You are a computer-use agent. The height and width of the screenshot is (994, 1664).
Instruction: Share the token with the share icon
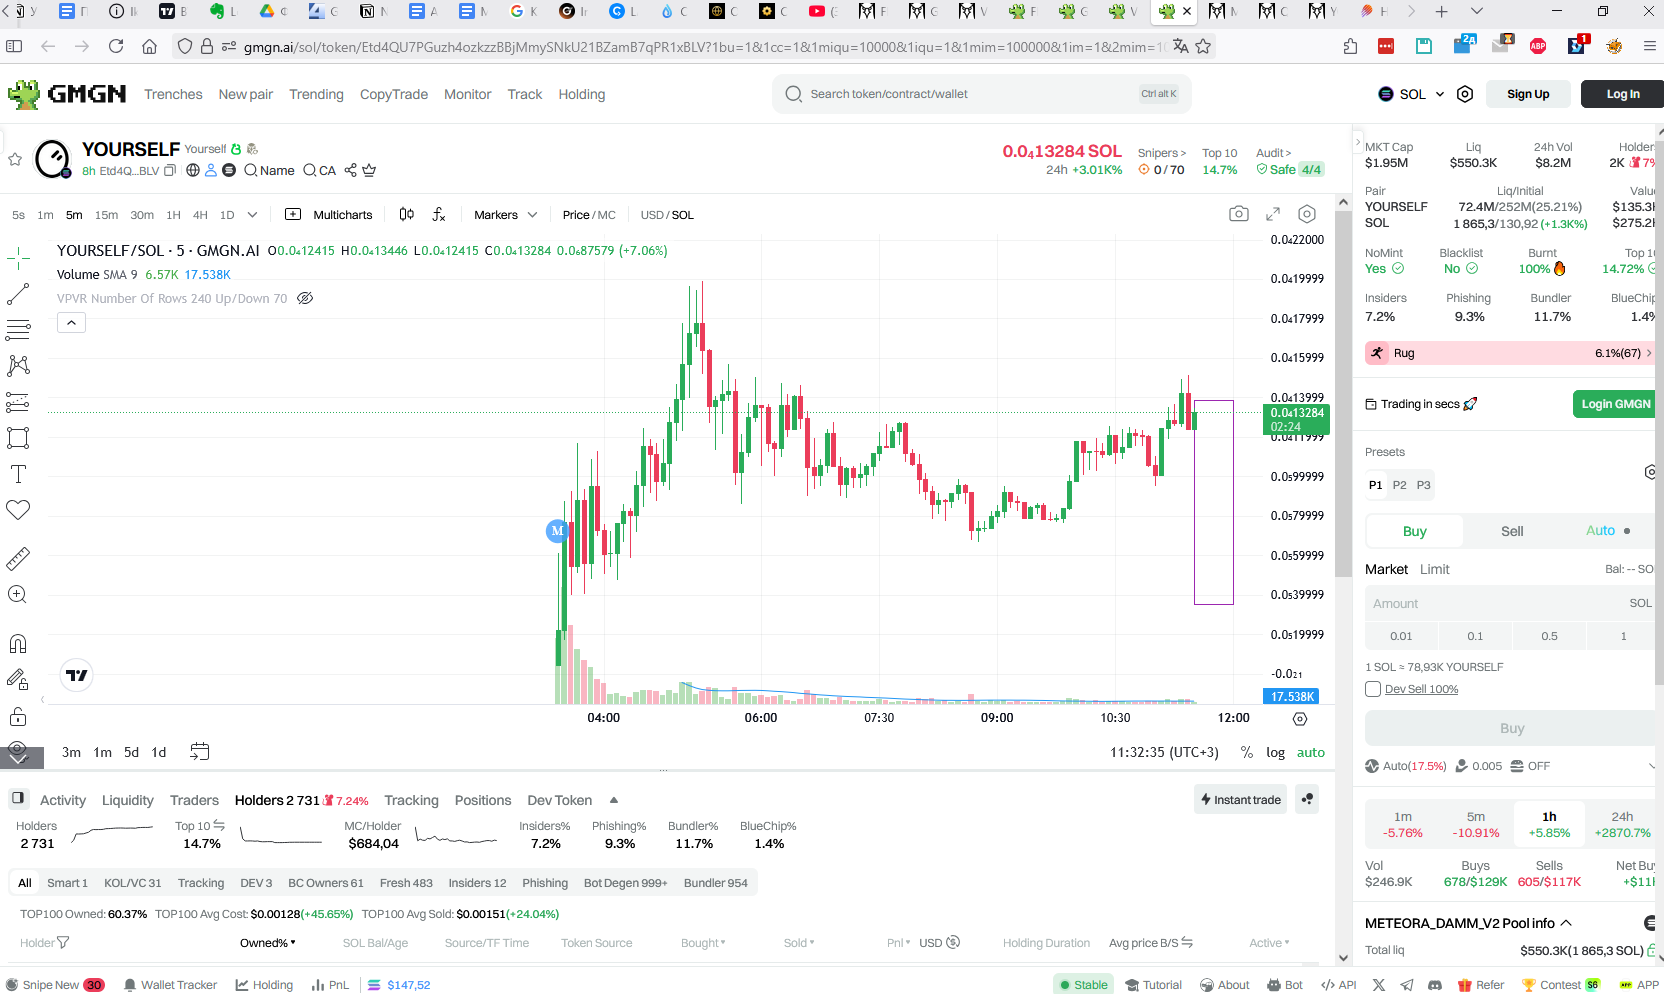tap(350, 171)
